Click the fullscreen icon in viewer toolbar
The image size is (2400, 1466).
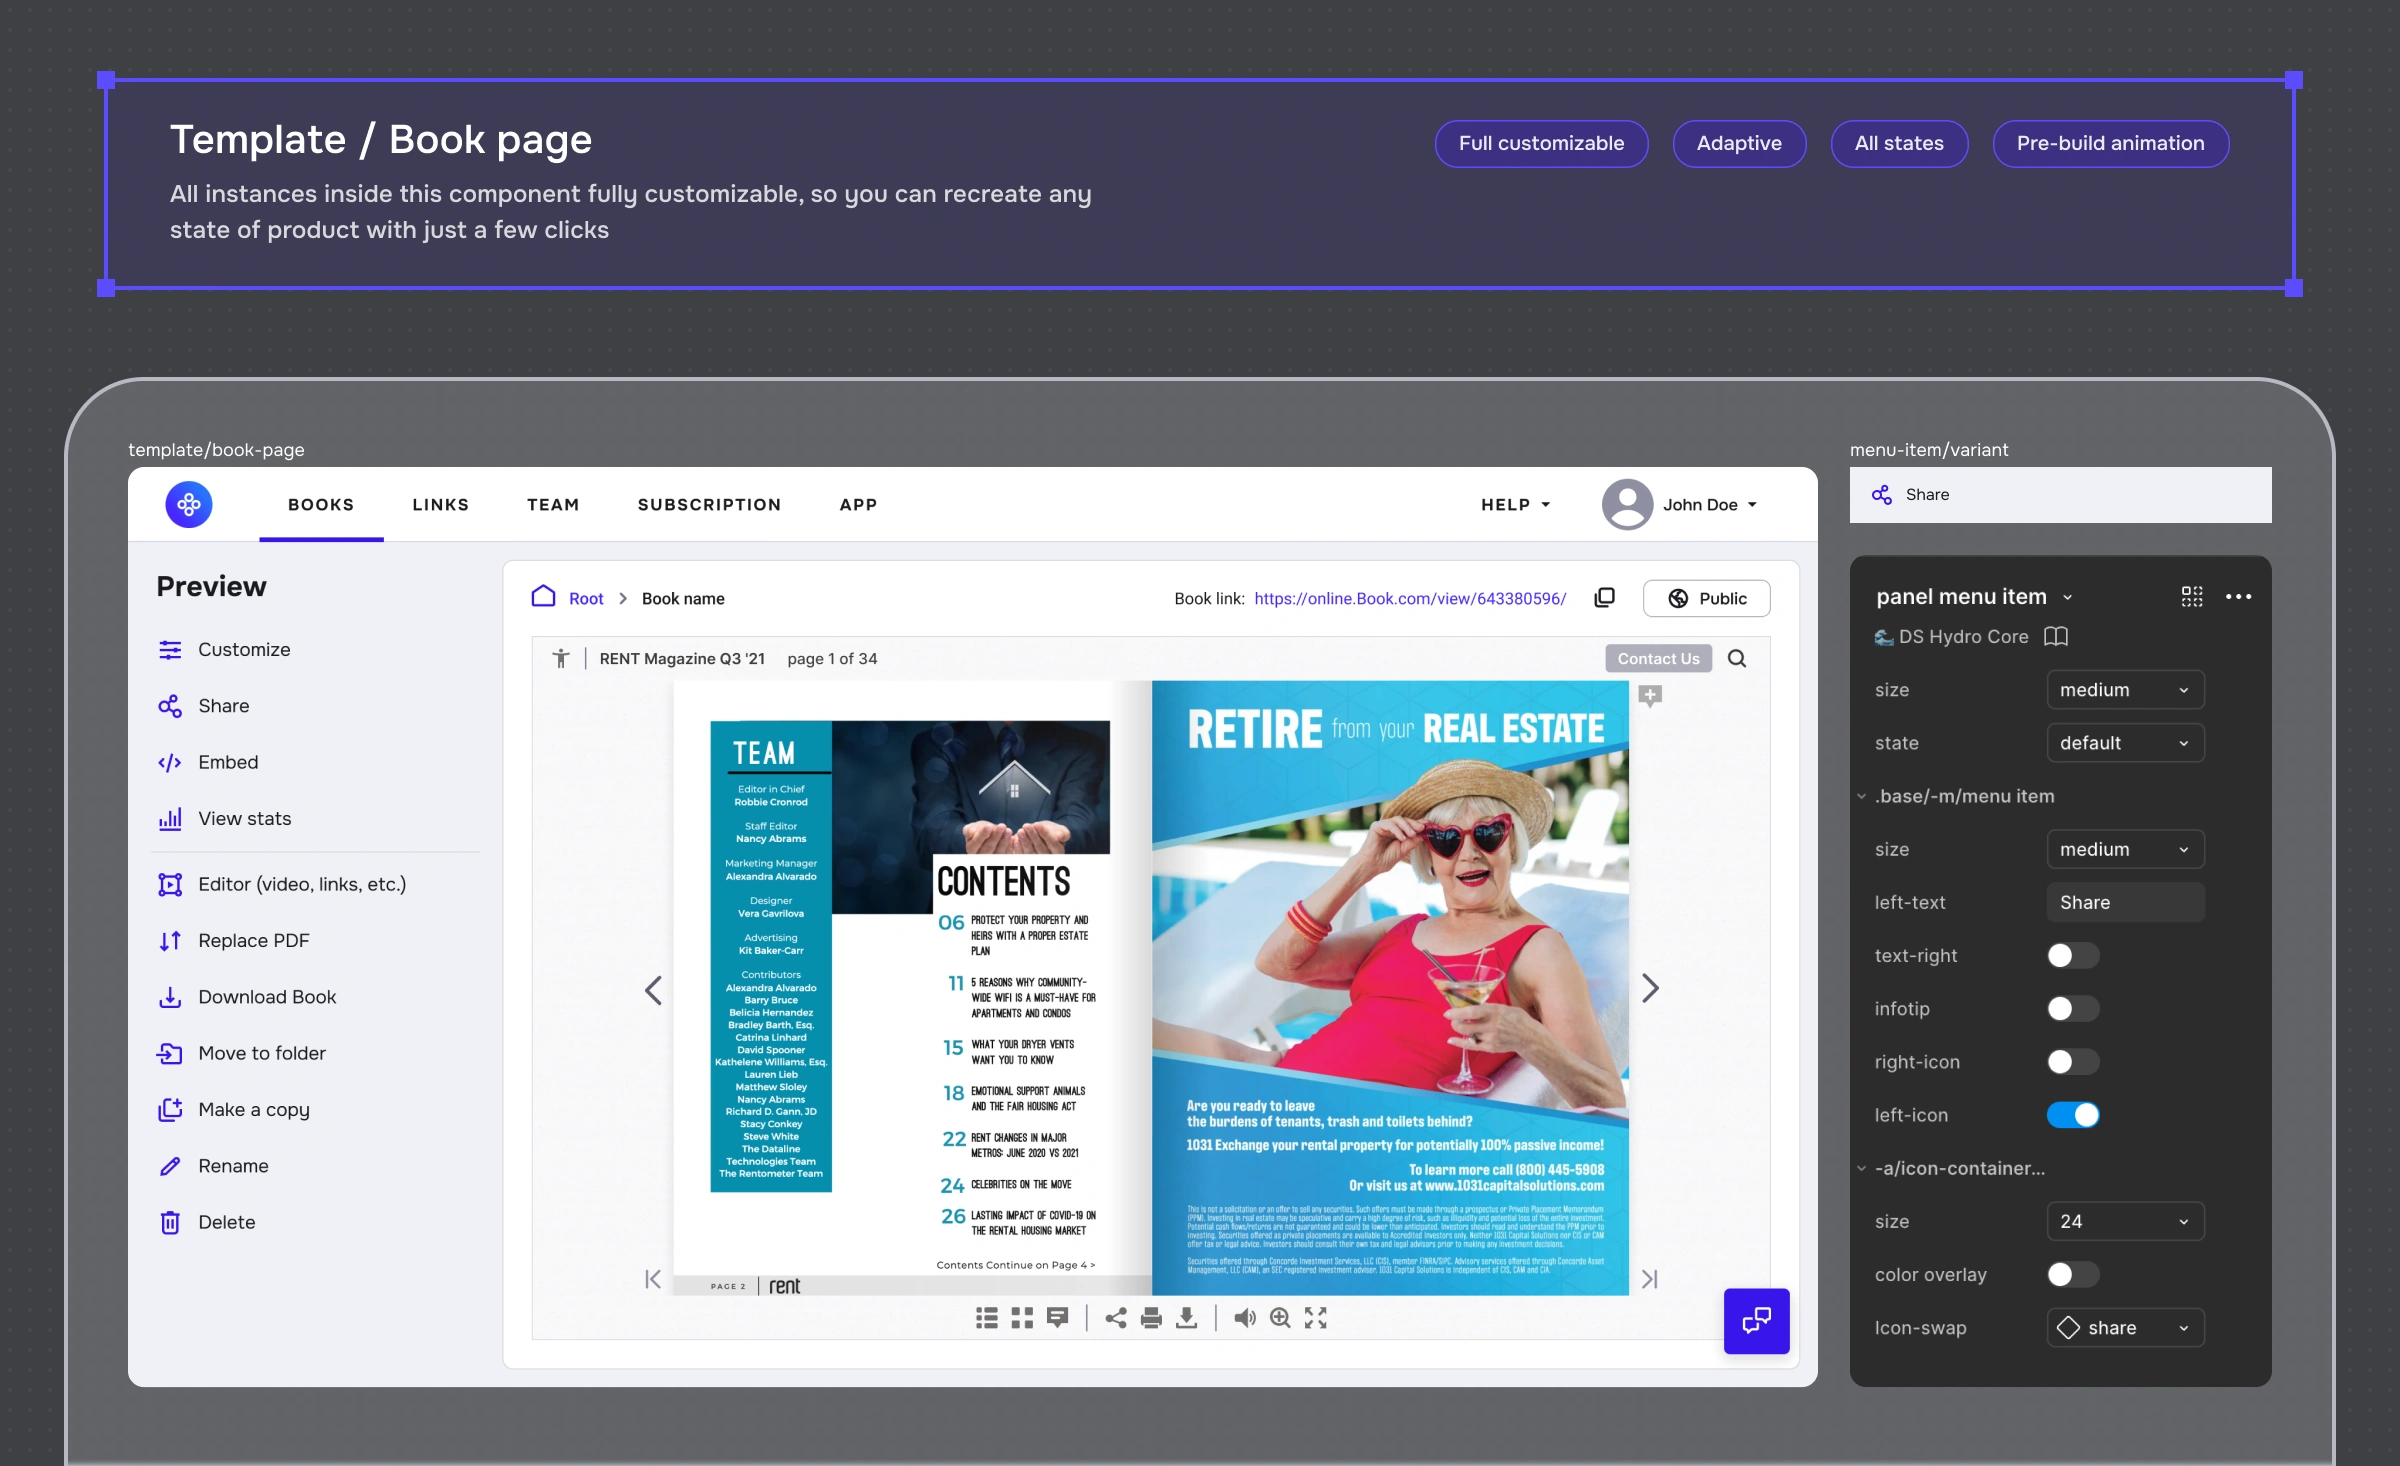click(1315, 1318)
